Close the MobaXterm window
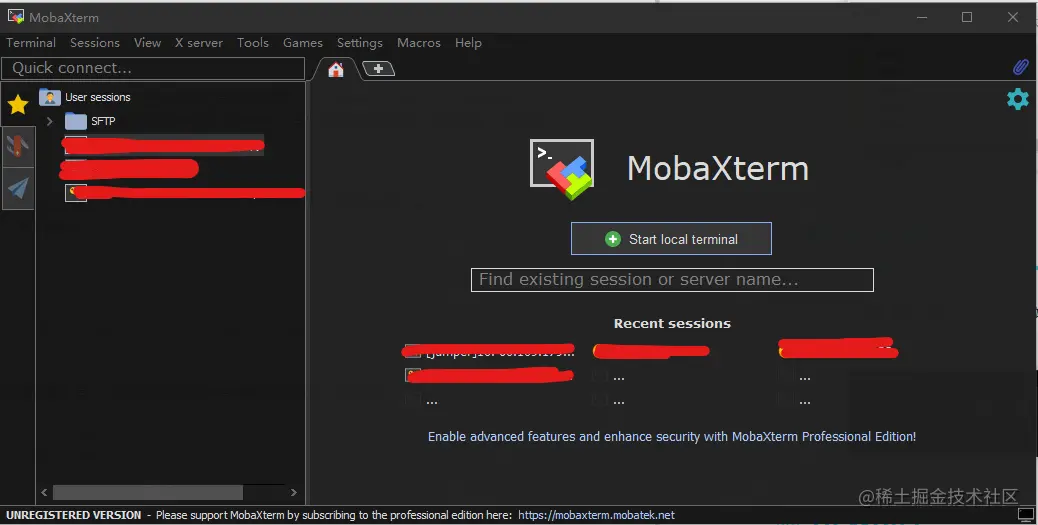This screenshot has height=525, width=1038. click(x=1013, y=17)
